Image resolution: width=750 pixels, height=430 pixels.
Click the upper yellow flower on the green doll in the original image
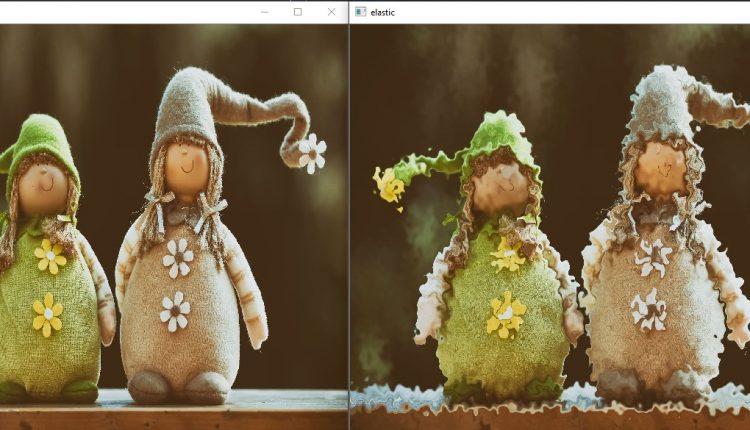(x=50, y=256)
